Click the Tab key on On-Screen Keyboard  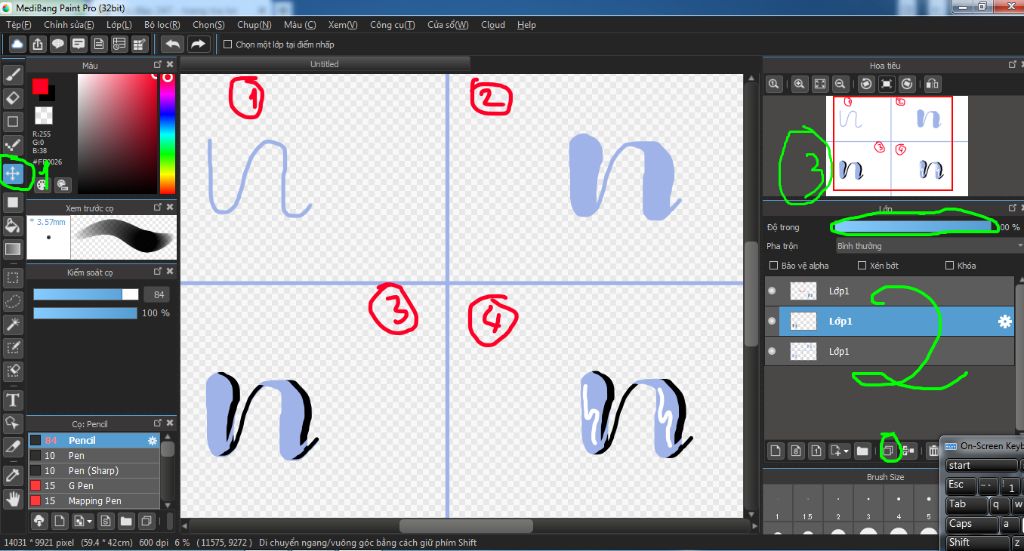point(966,505)
